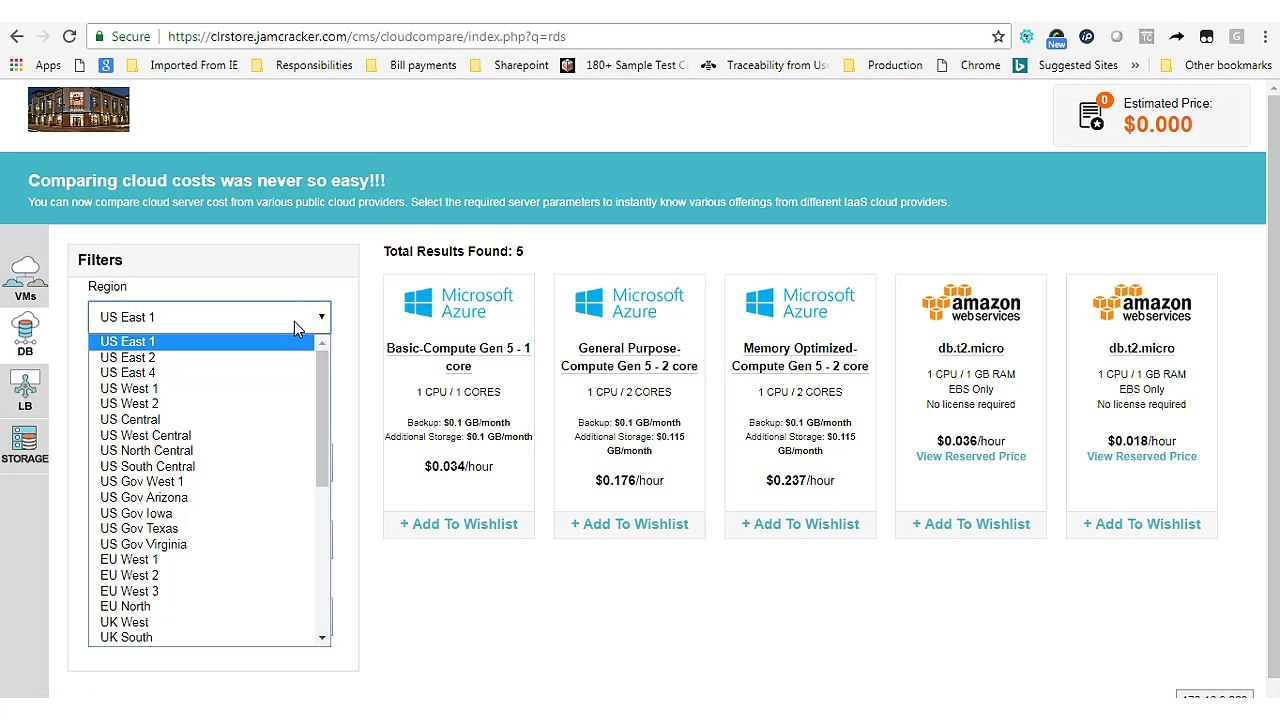The width and height of the screenshot is (1280, 720).
Task: Open 180+ Sample Test bookmark
Action: click(625, 65)
